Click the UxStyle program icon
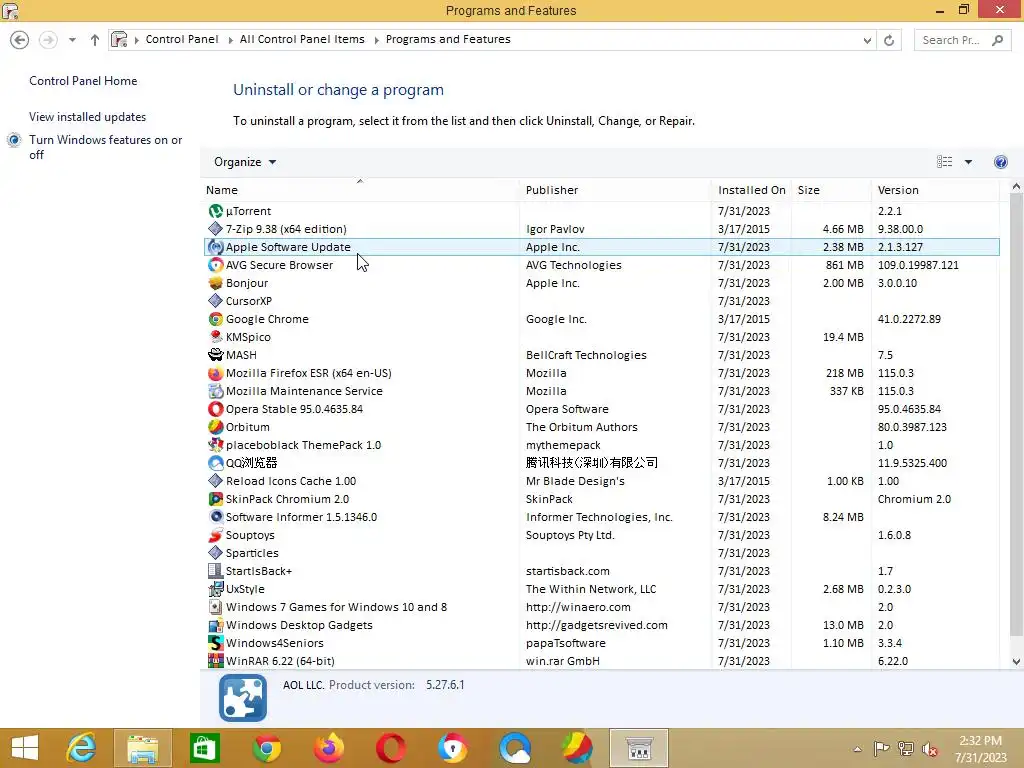Screen dimensions: 1024x768 [x=216, y=589]
